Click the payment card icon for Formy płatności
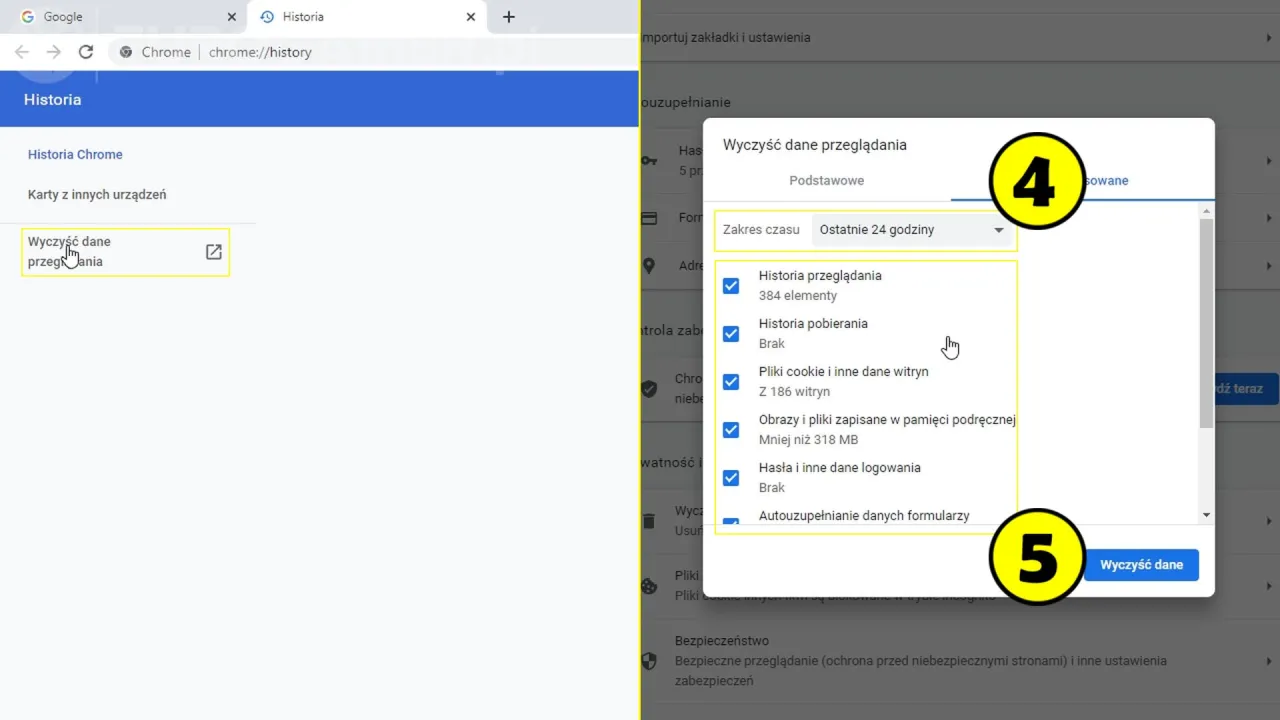The width and height of the screenshot is (1280, 720). coord(649,218)
